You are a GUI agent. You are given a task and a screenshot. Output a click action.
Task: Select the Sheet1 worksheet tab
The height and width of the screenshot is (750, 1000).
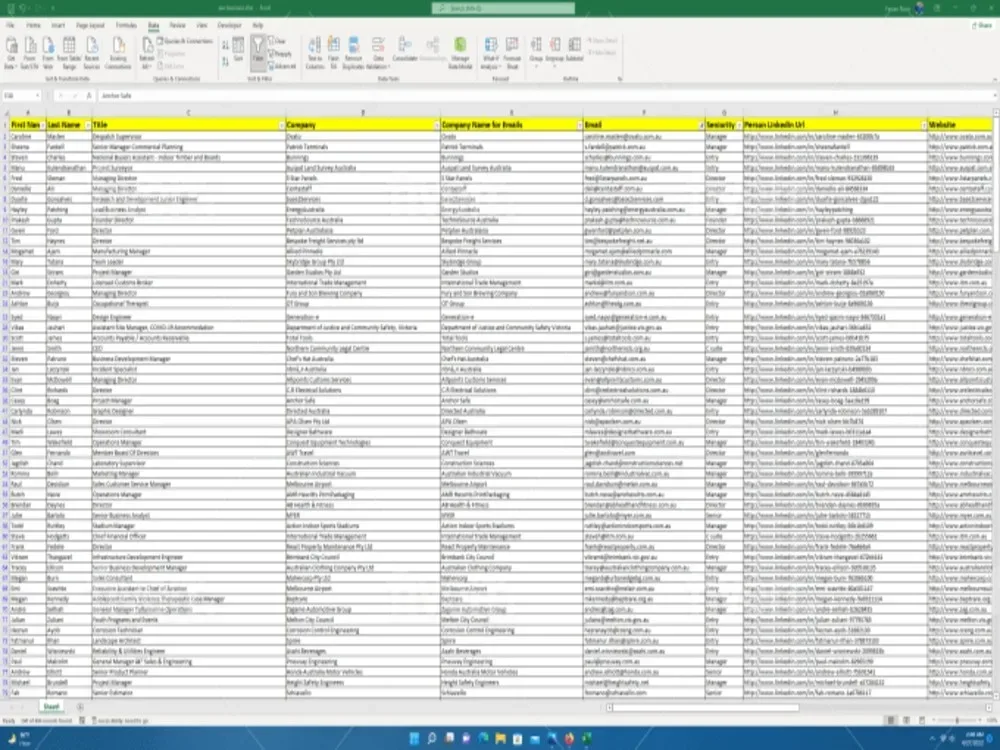[51, 707]
